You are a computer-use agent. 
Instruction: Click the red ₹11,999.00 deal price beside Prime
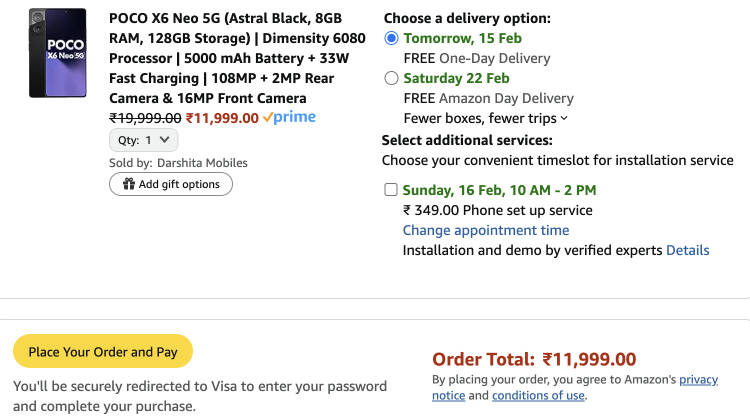click(222, 118)
